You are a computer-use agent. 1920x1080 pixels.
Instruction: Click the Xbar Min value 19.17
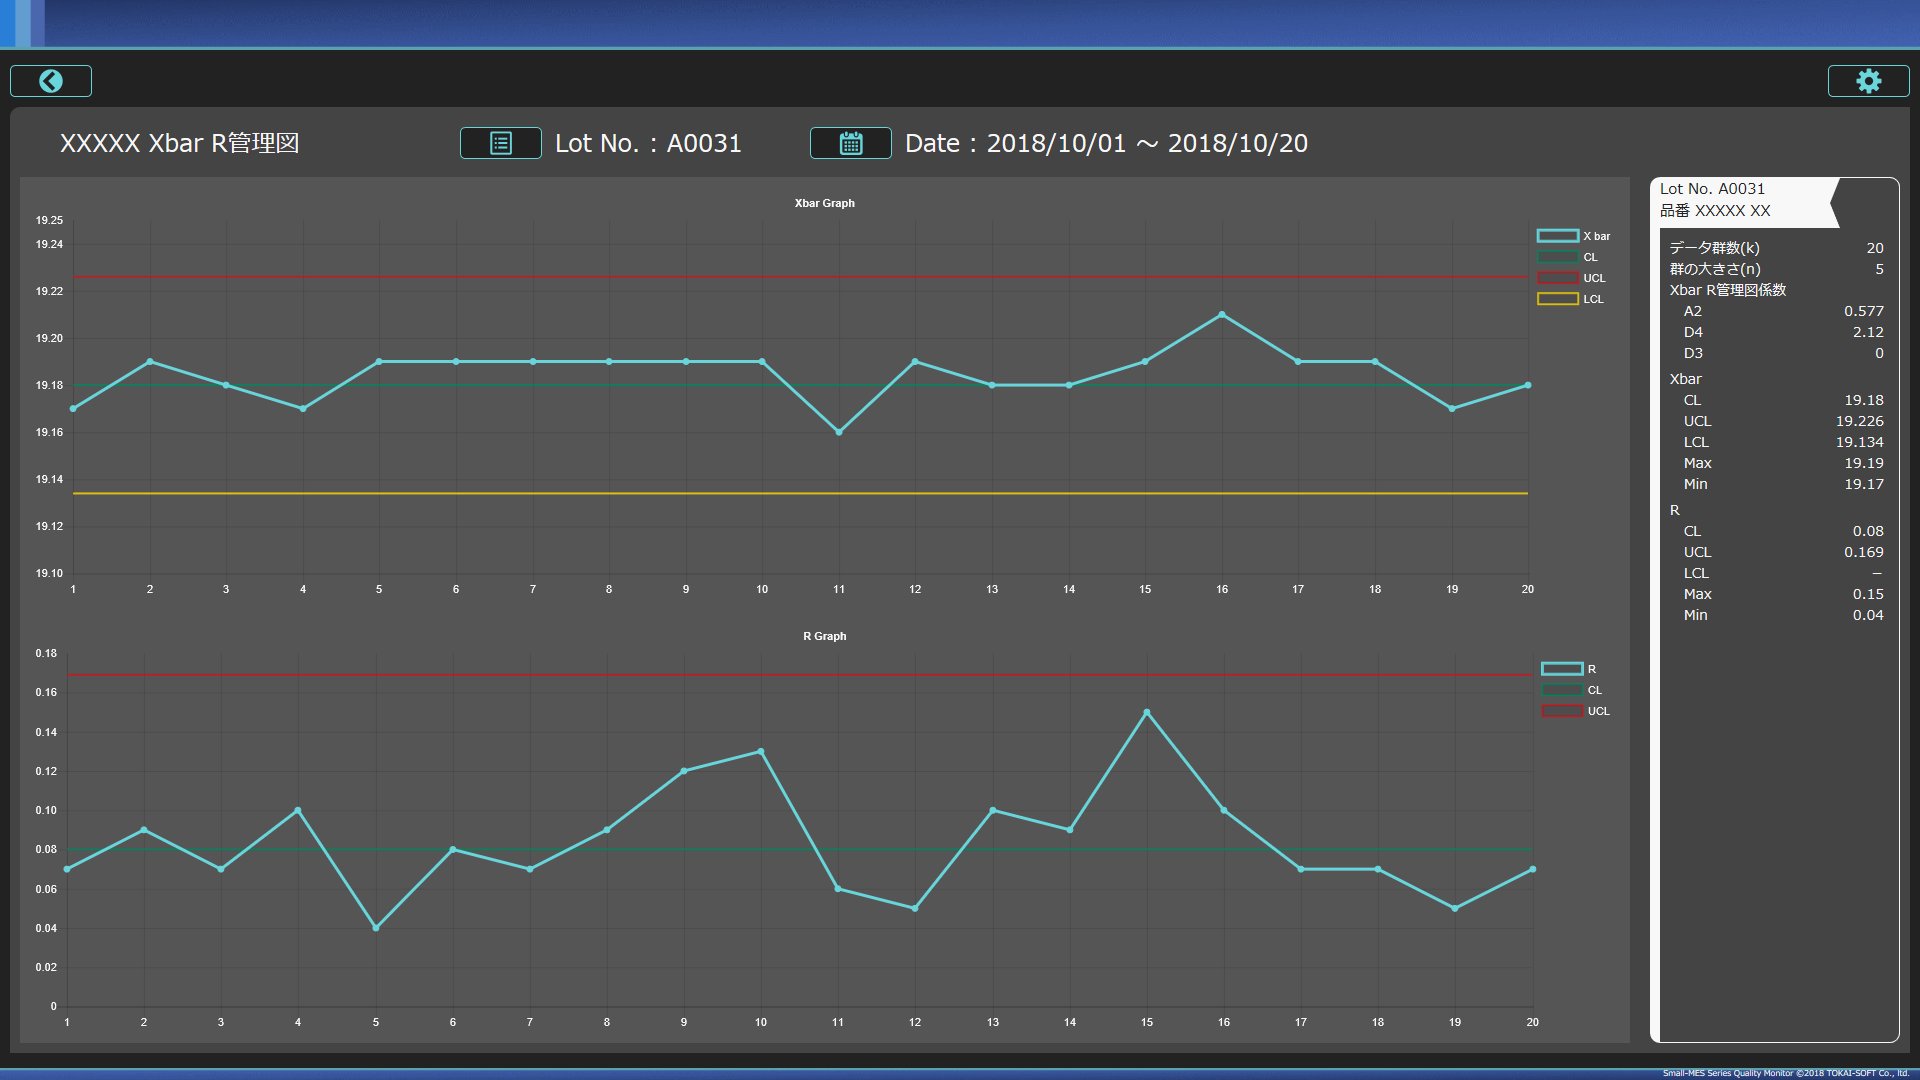tap(1864, 484)
